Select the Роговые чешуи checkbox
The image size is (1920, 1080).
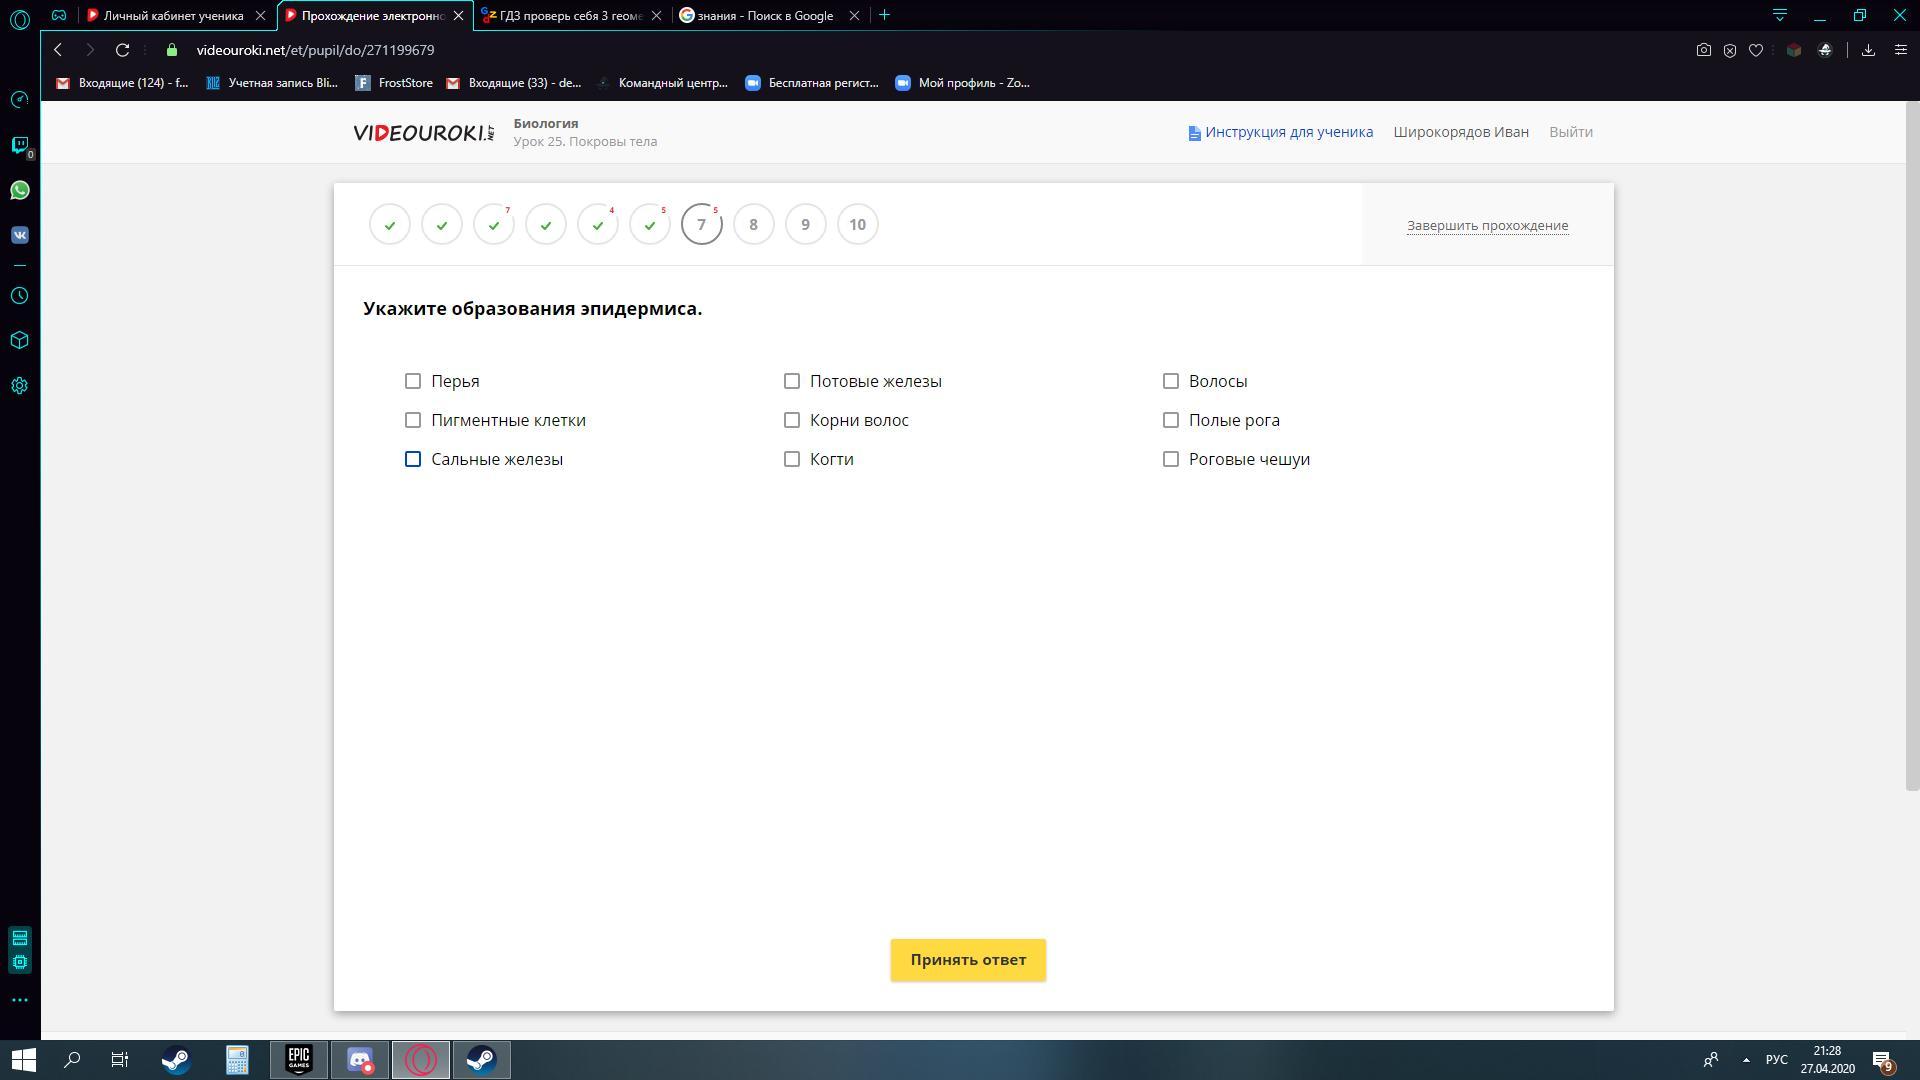[1171, 459]
